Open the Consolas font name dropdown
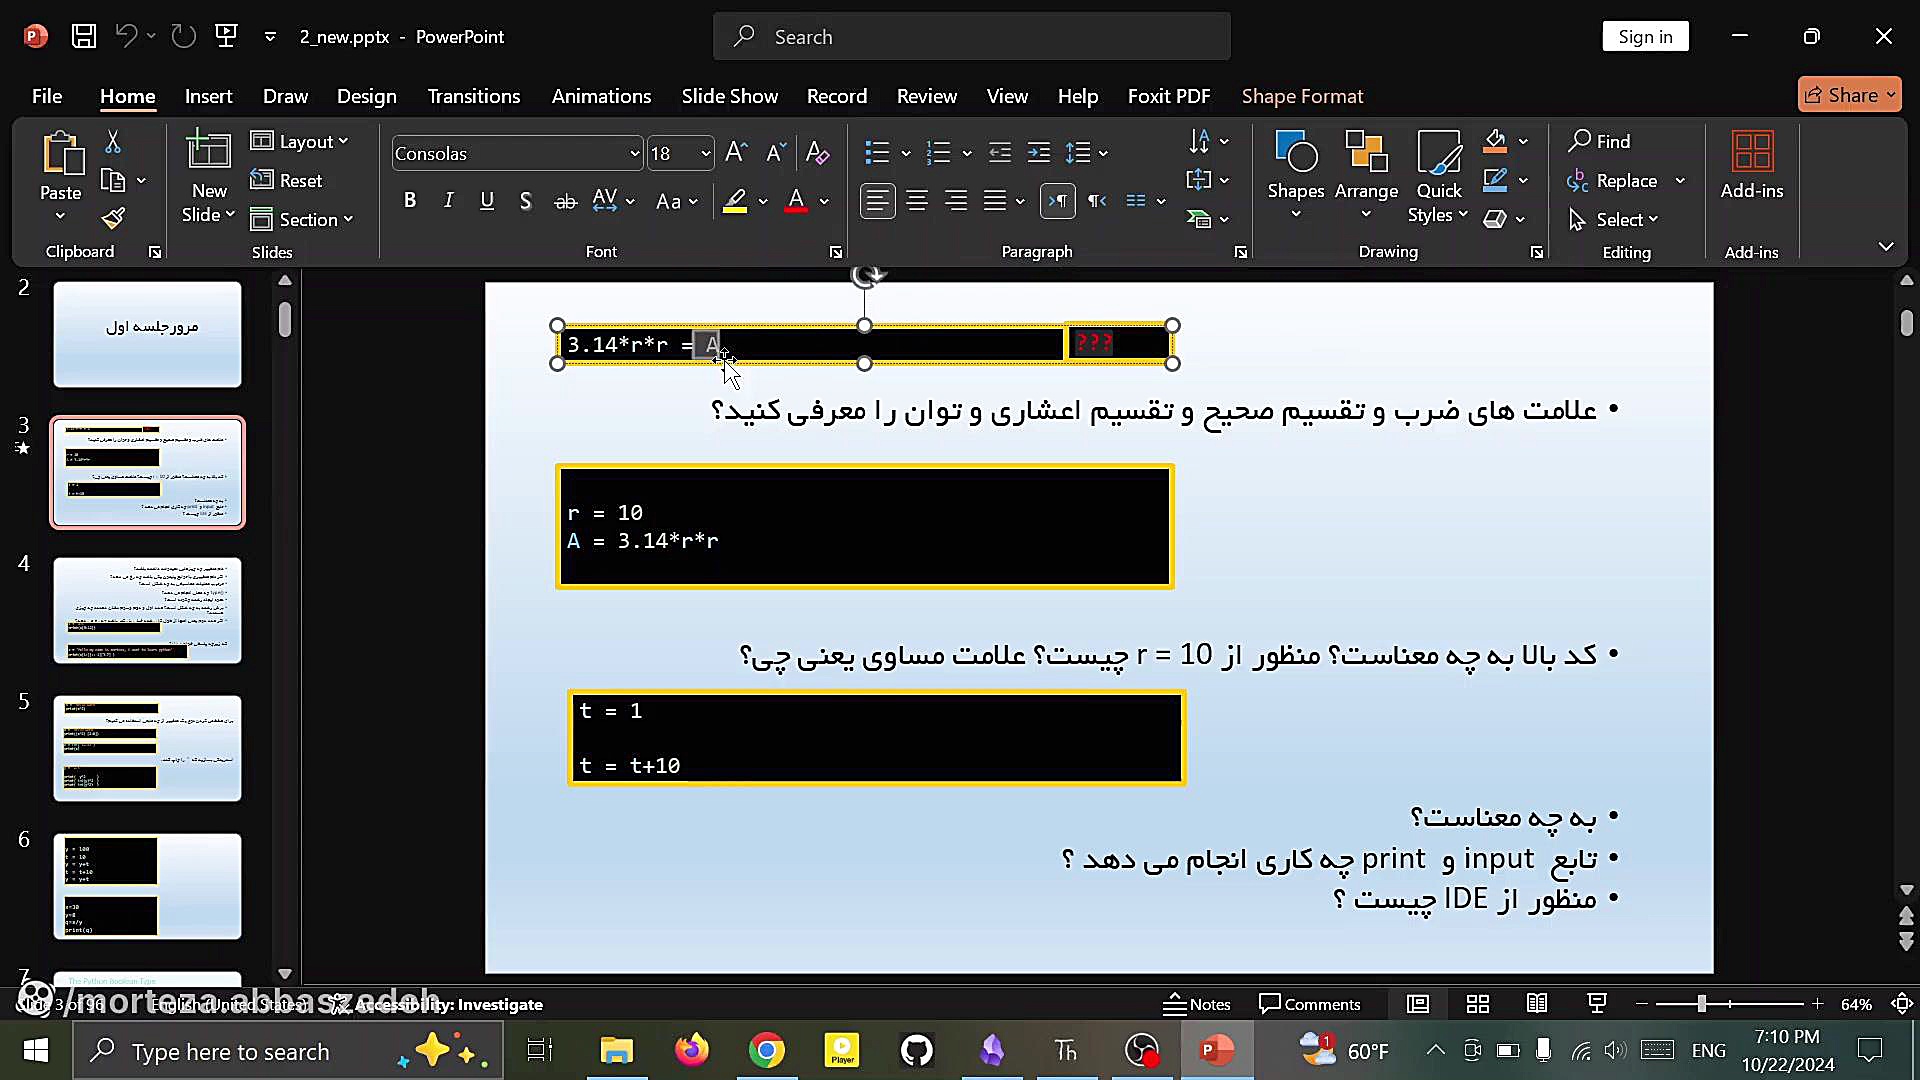 pos(634,153)
